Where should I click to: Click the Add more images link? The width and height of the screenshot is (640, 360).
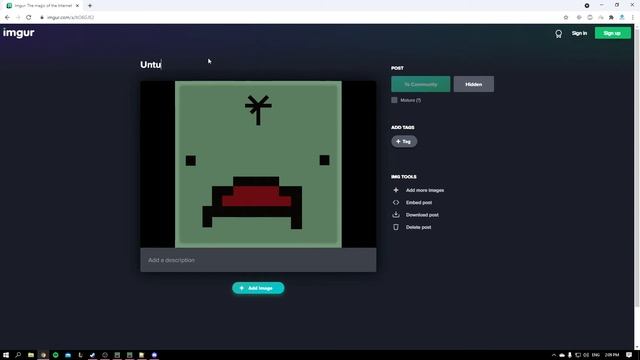pos(425,190)
